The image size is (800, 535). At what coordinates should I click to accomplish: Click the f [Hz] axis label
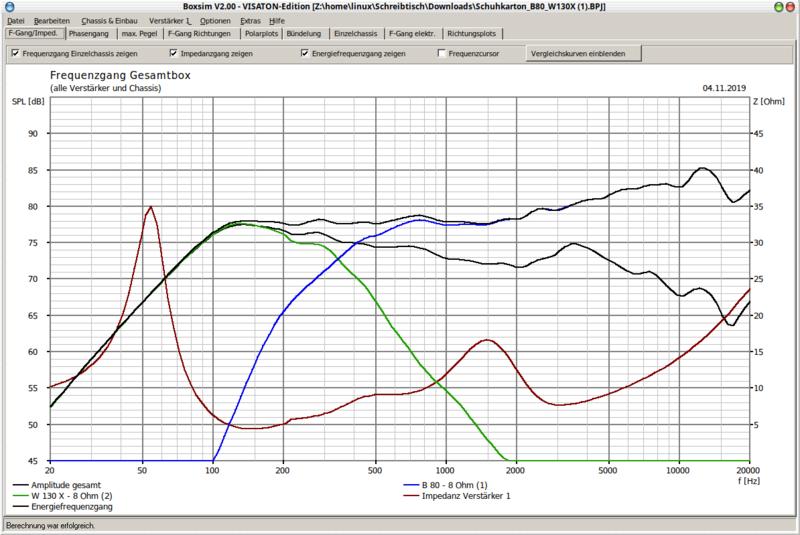748,481
